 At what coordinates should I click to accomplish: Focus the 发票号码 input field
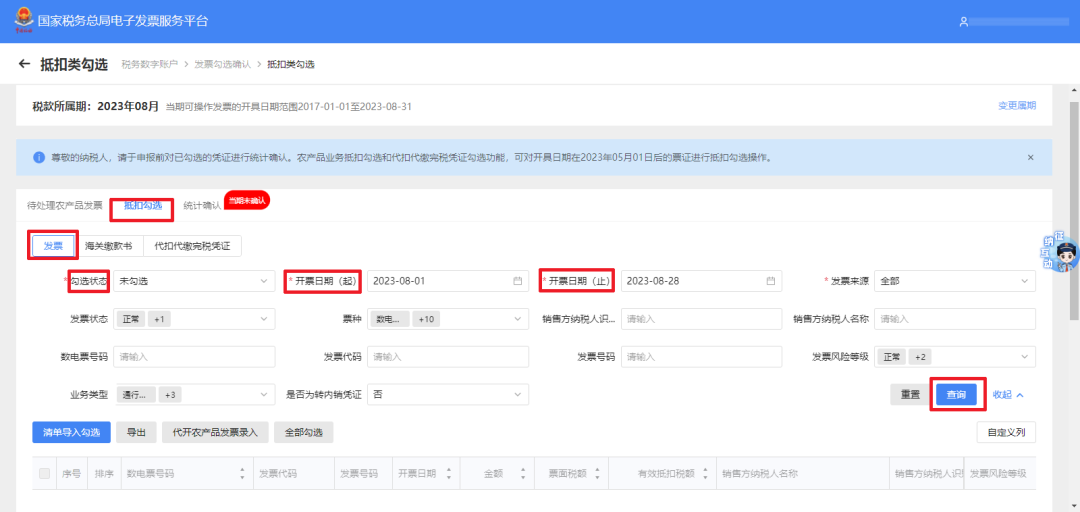tap(701, 357)
